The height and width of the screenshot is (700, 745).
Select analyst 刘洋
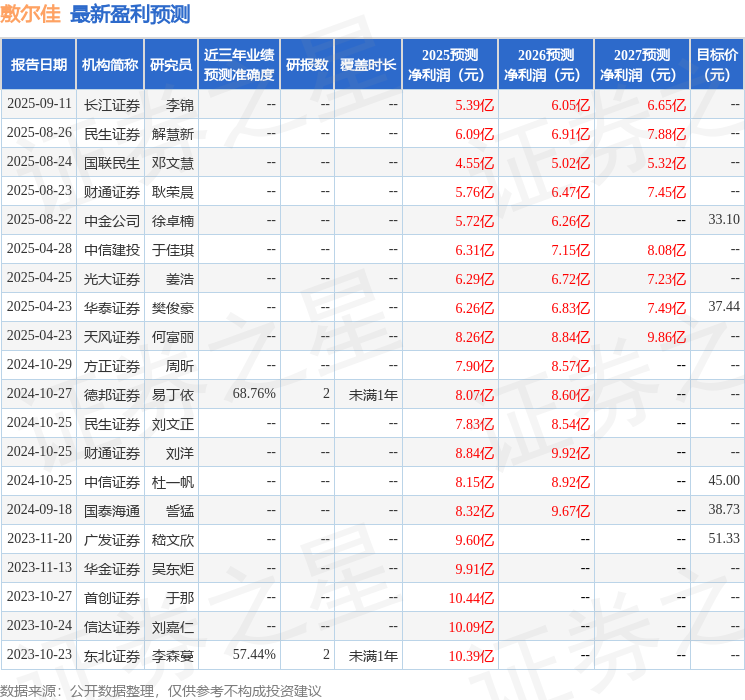(180, 453)
